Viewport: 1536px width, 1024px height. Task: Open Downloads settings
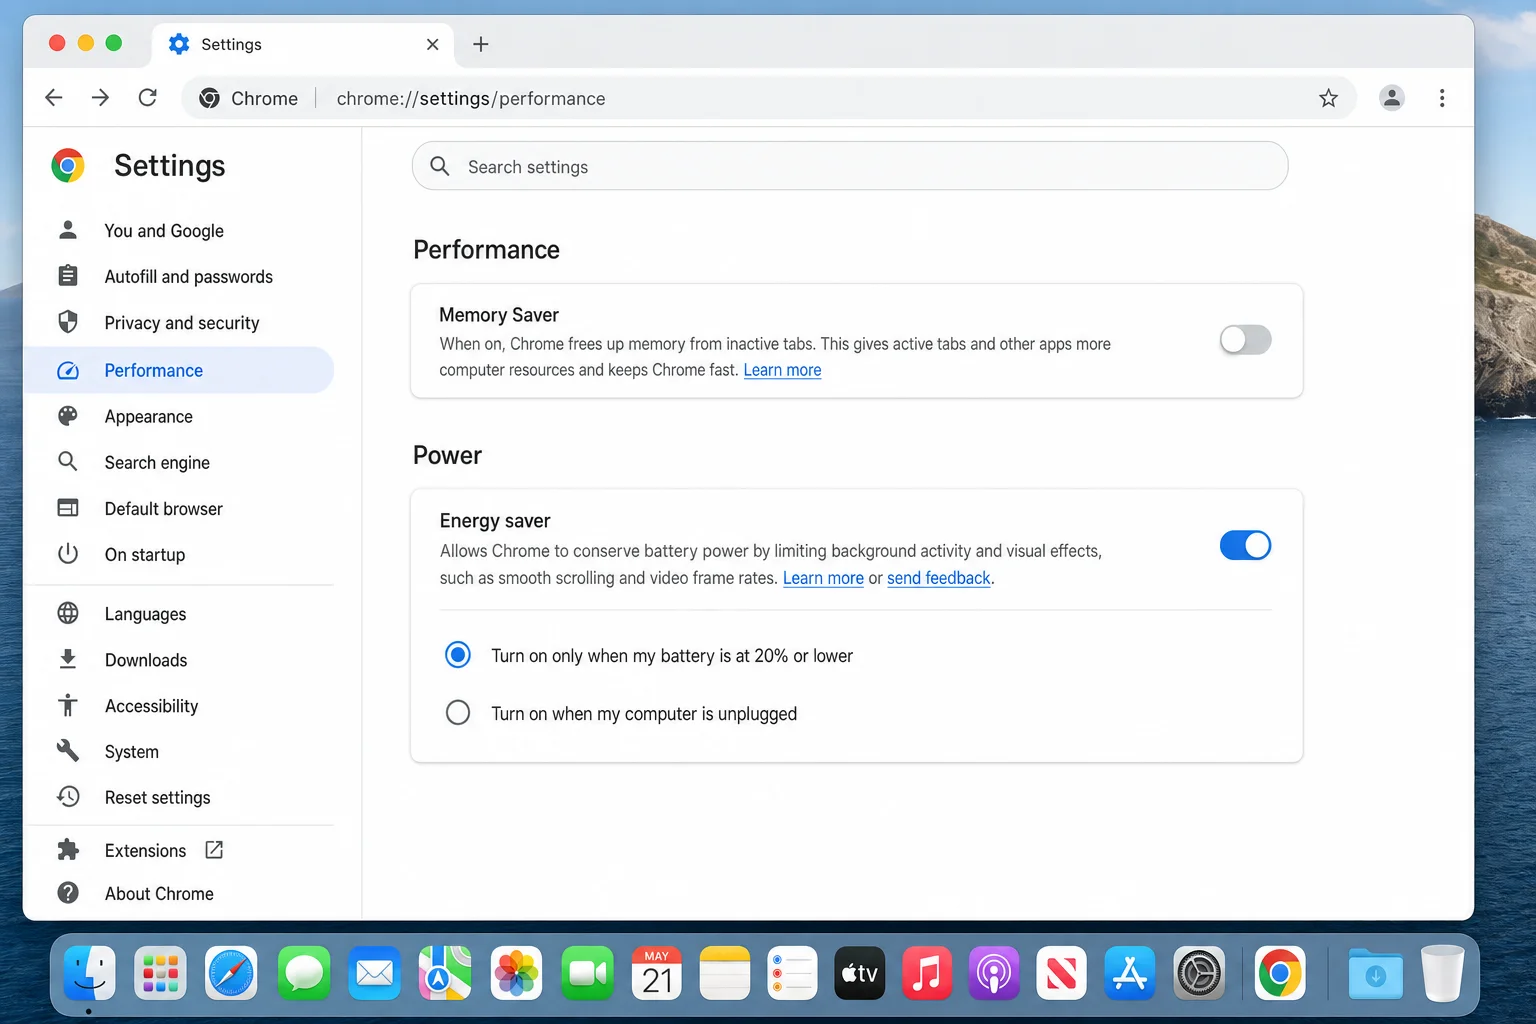[x=178, y=659]
